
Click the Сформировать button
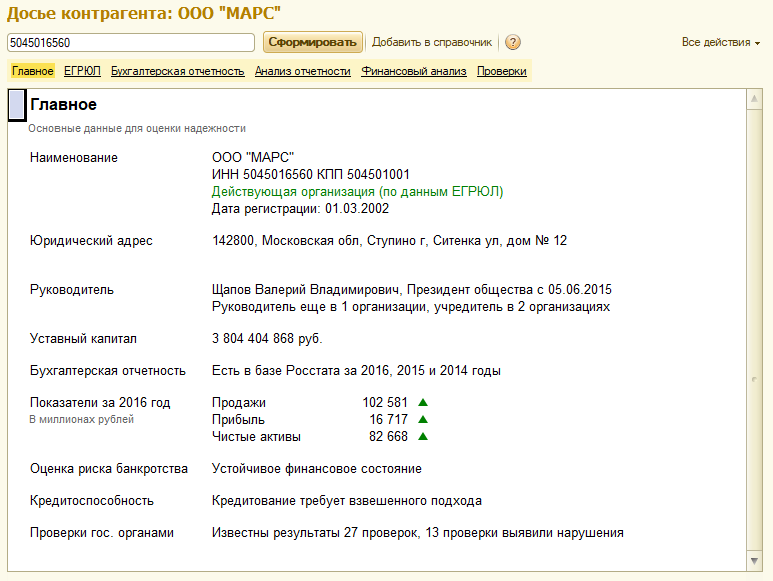point(313,42)
